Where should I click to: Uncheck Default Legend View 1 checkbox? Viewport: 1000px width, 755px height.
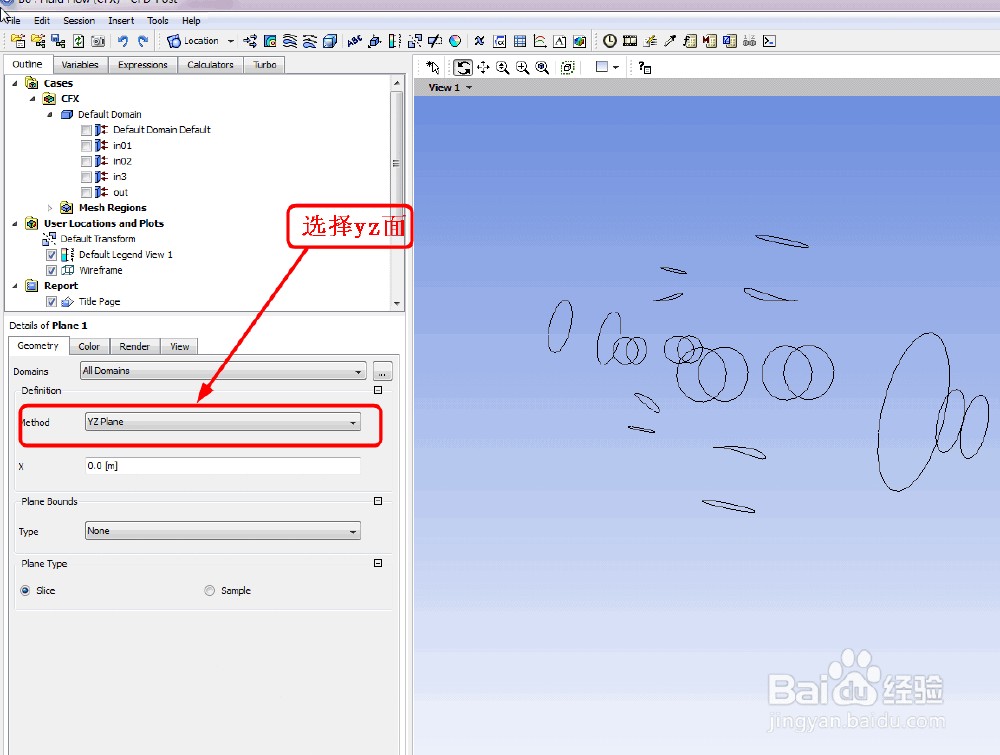[x=52, y=255]
